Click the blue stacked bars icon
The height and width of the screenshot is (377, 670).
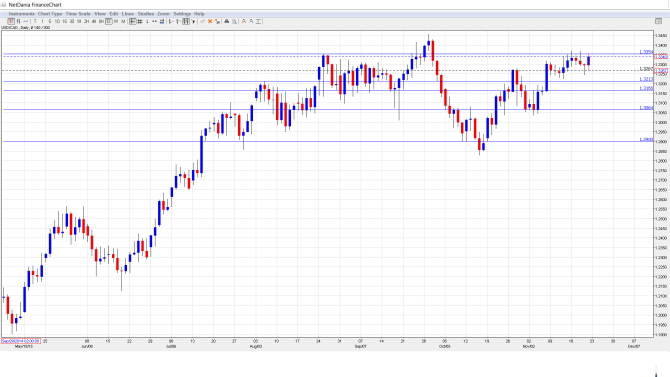click(162, 21)
